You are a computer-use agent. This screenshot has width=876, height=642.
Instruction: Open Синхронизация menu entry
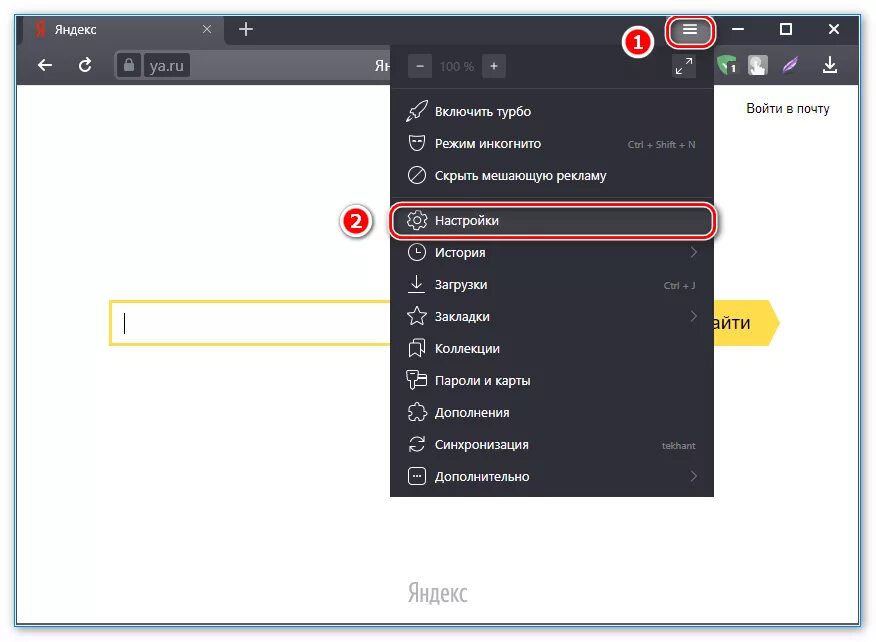(552, 445)
